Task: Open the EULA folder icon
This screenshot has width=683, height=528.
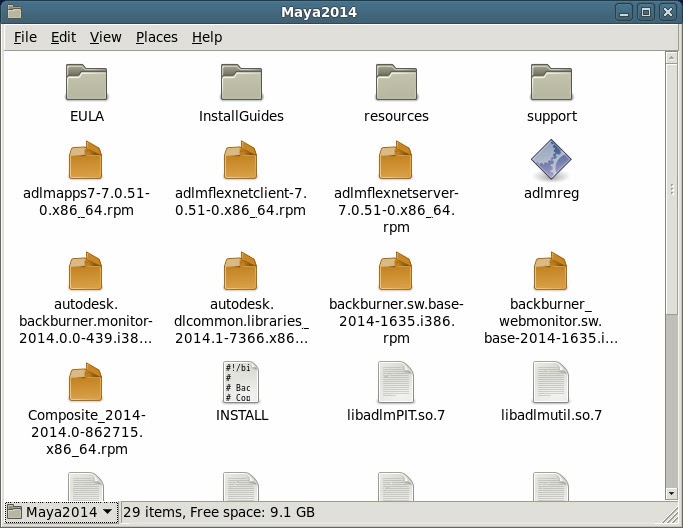Action: click(86, 82)
